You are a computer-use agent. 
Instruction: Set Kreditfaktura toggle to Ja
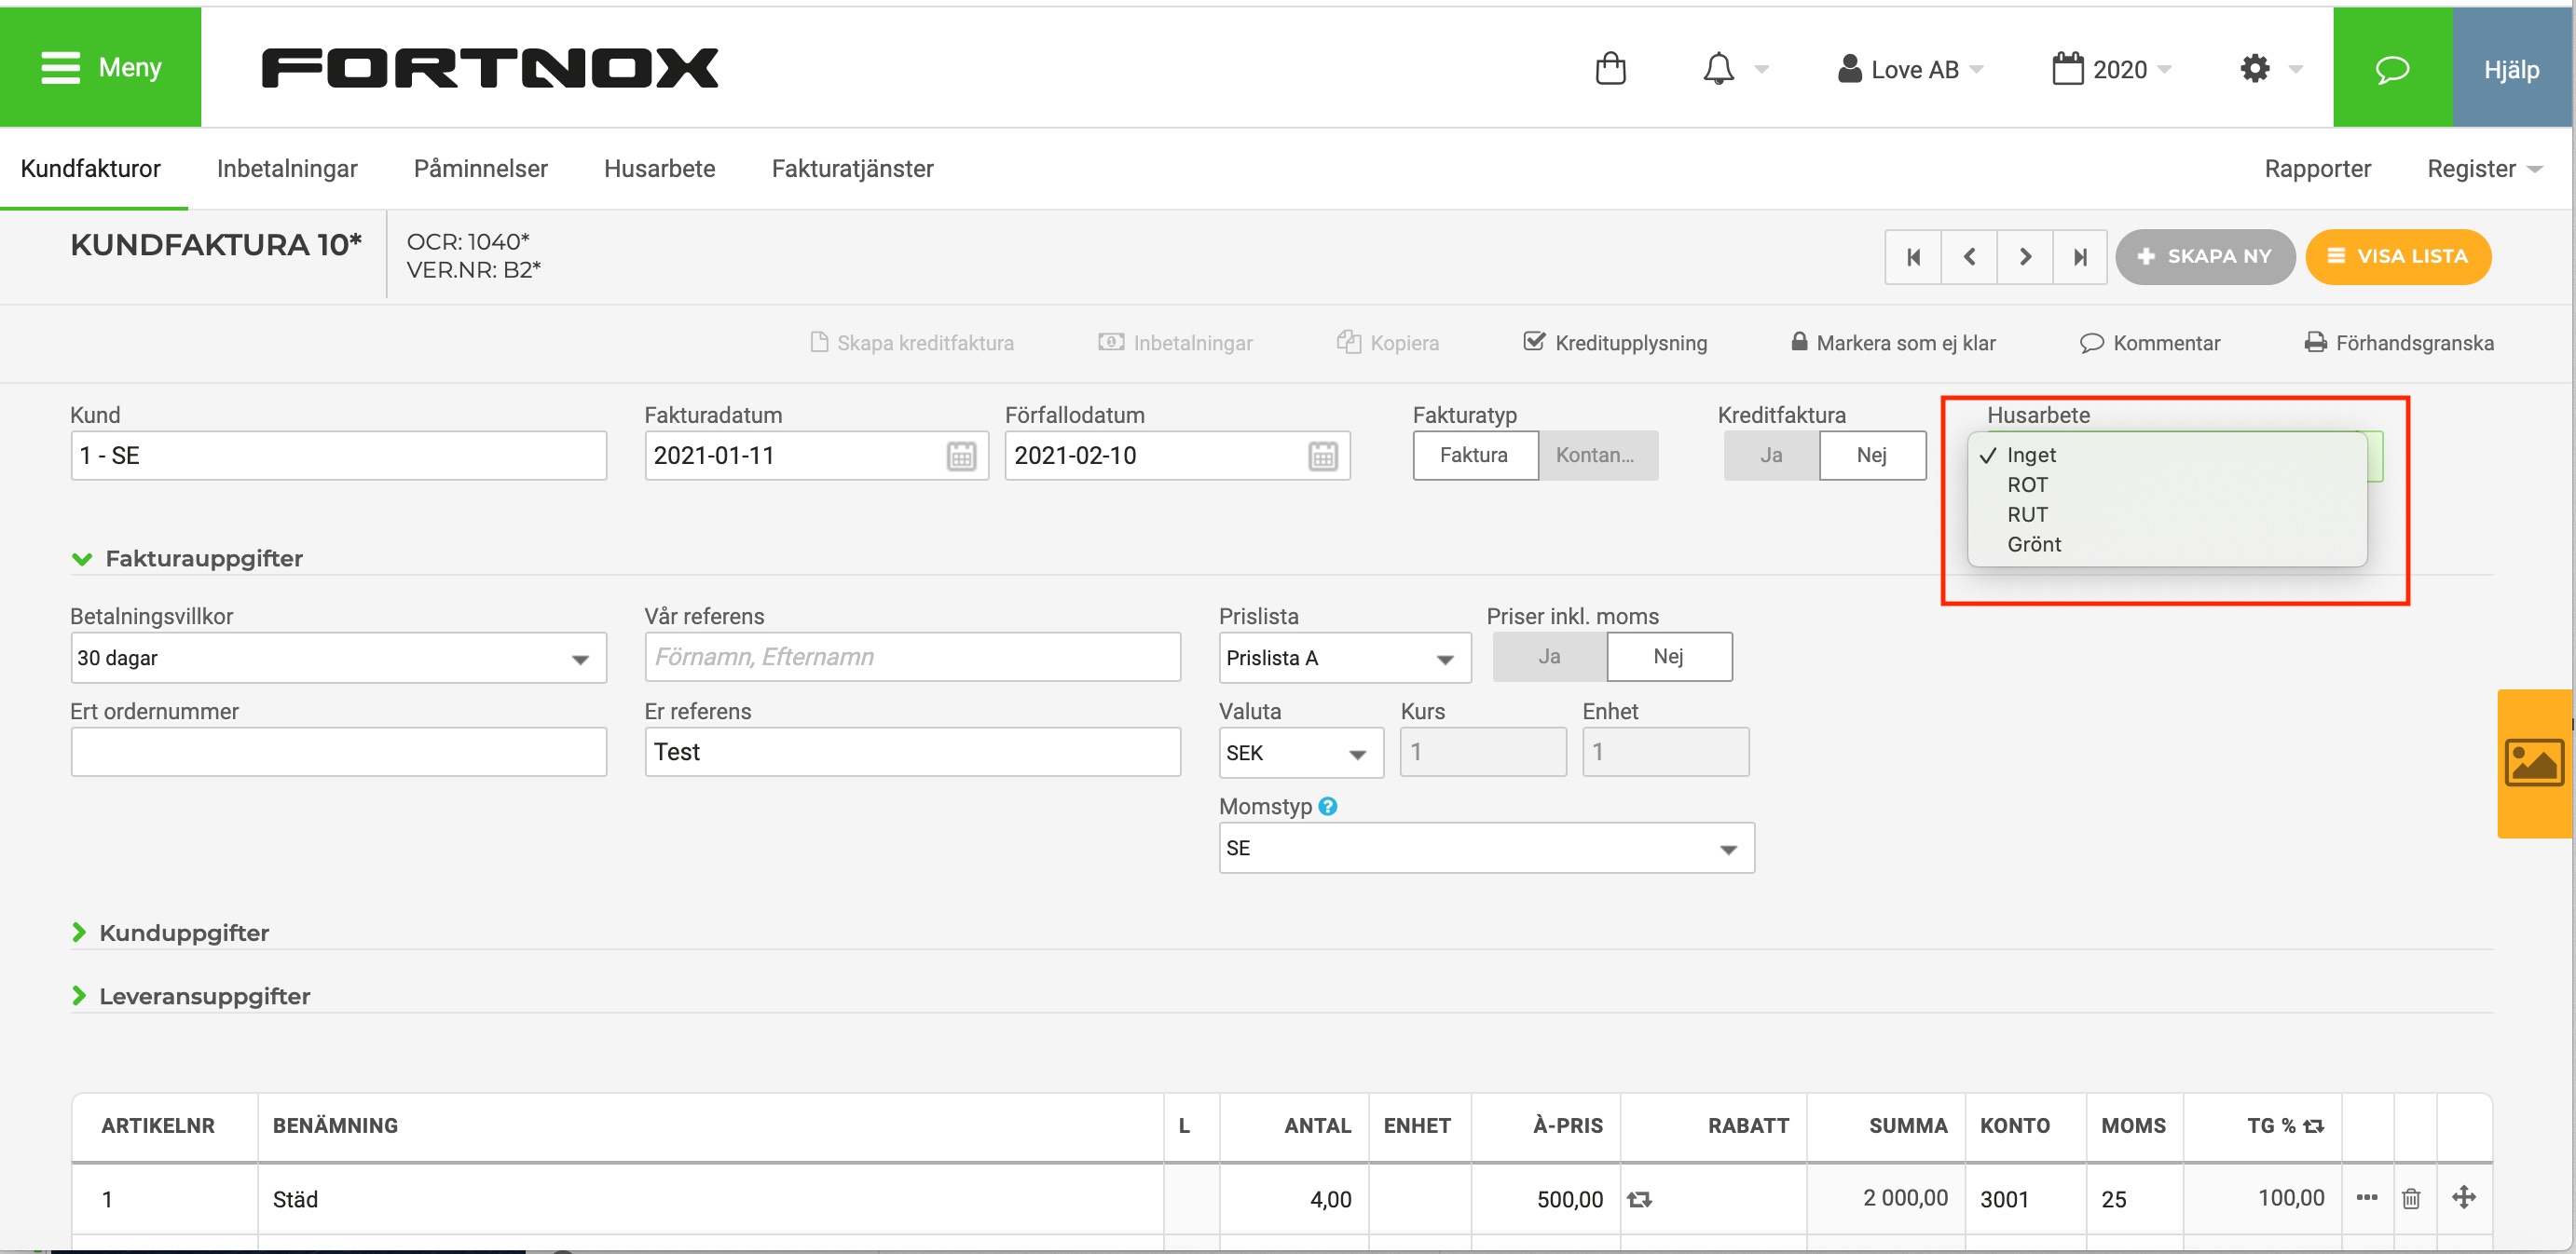(x=1771, y=455)
